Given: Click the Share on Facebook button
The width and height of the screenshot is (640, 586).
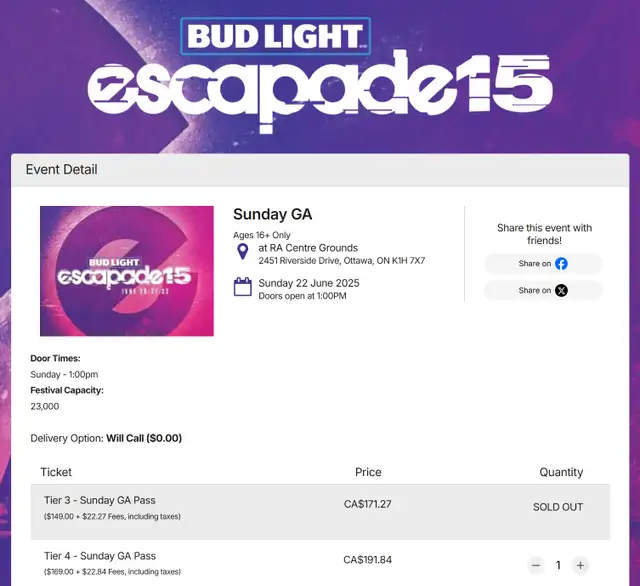Looking at the screenshot, I should click(543, 264).
